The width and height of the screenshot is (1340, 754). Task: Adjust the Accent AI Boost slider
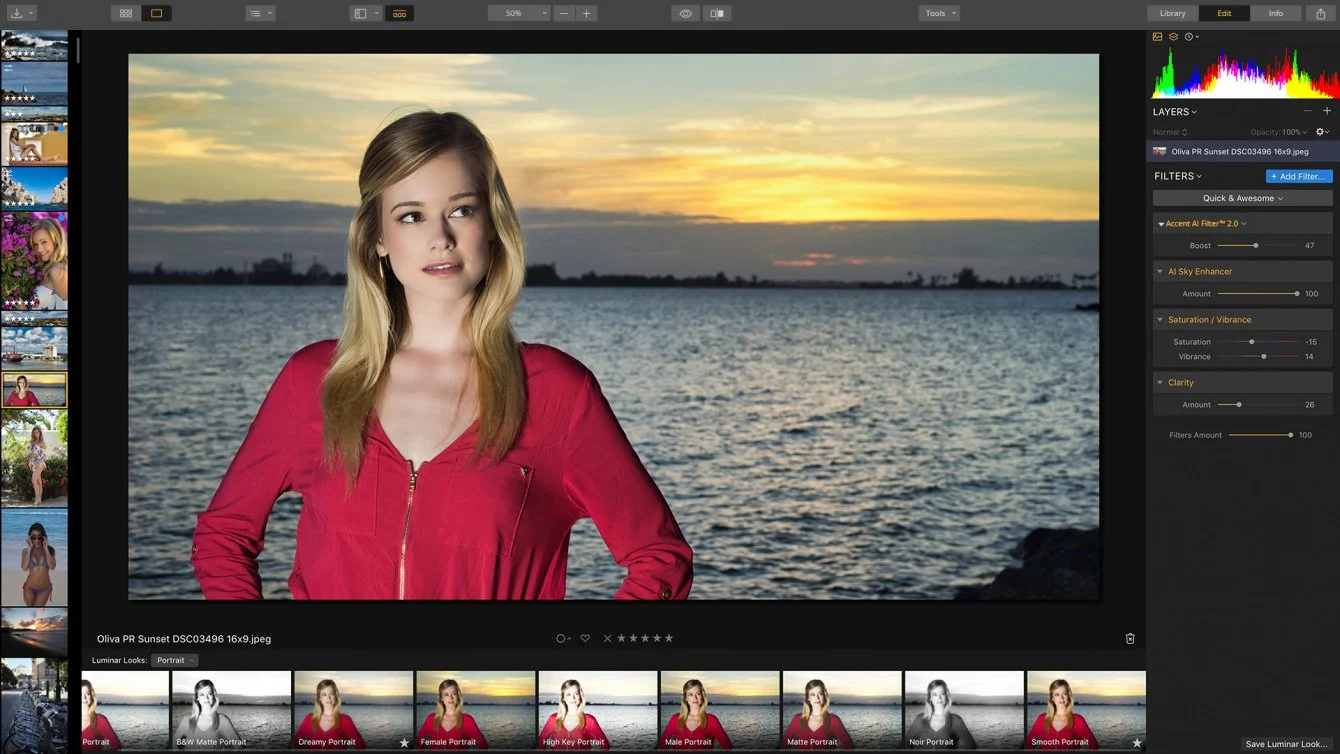click(1257, 245)
